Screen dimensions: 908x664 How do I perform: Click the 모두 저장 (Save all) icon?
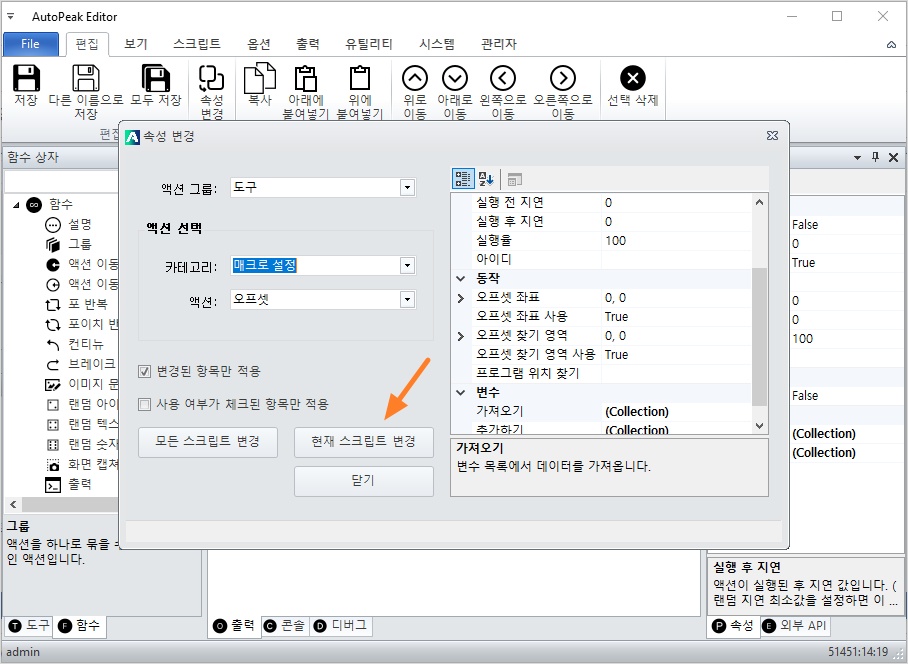(156, 78)
